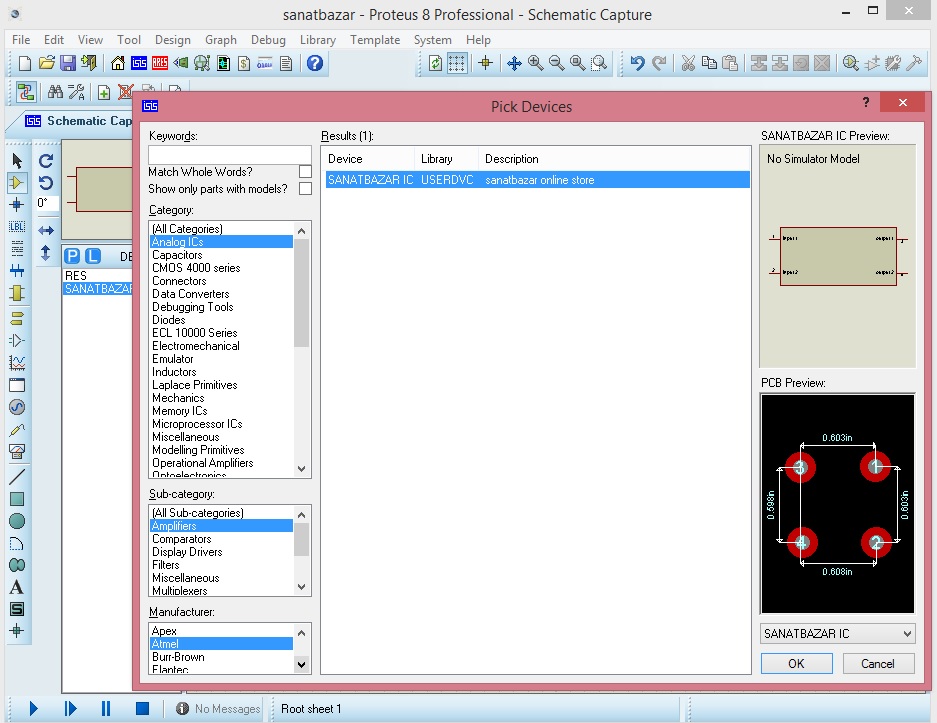
Task: Click the Undo arrow icon
Action: point(638,63)
